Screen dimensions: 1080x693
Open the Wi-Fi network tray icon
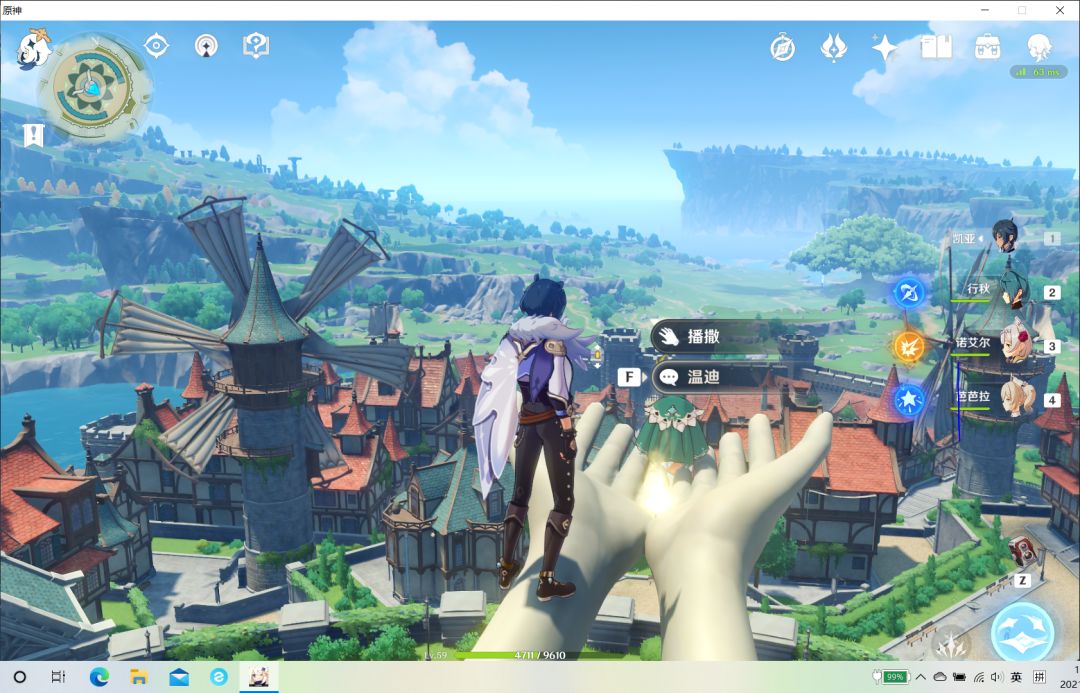coord(979,677)
